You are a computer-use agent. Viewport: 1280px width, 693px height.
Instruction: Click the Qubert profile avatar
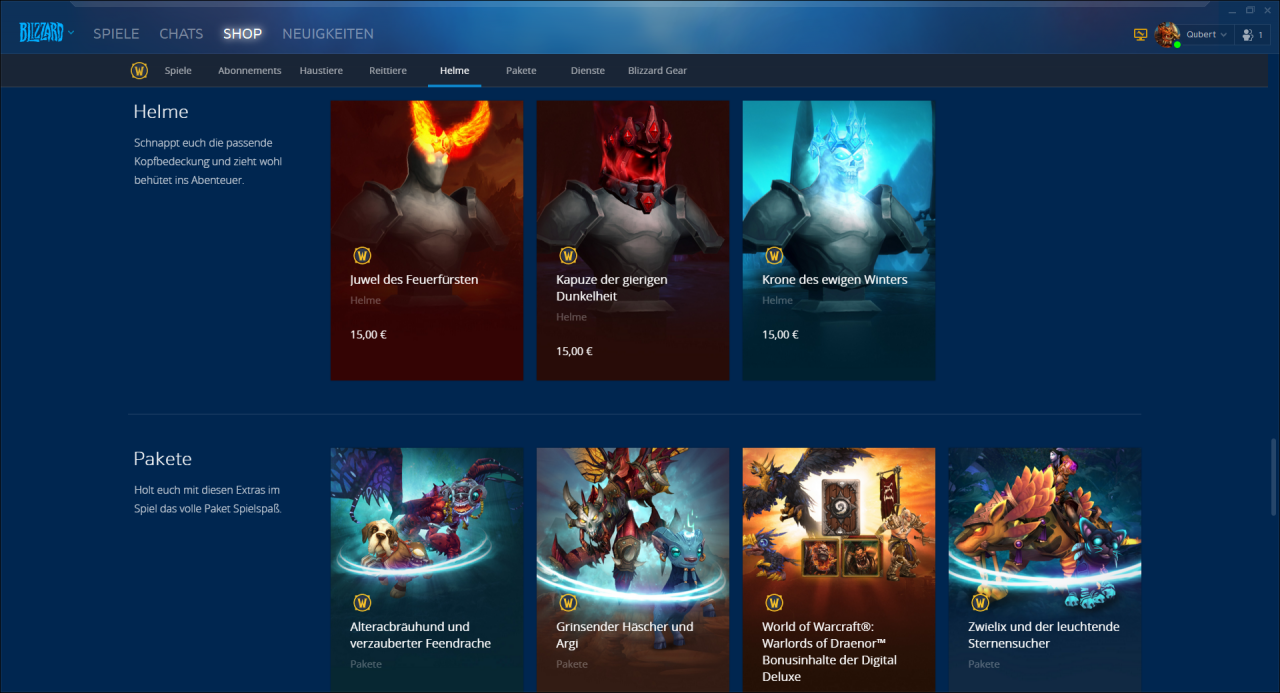coord(1167,34)
